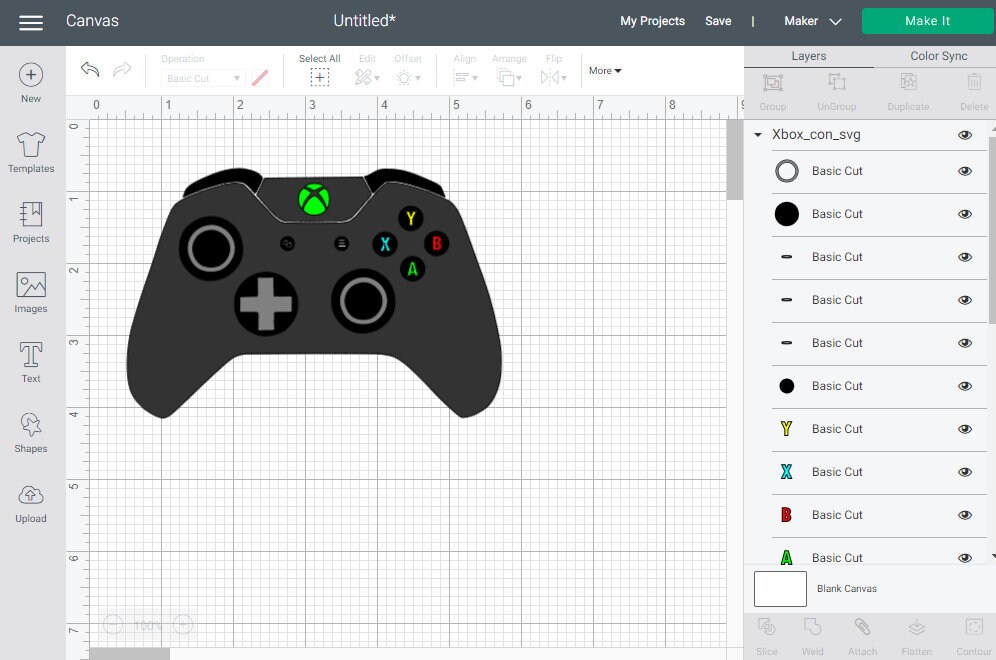Screen dimensions: 996x660
Task: Hide the topmost Basic Cut layer
Action: point(965,171)
